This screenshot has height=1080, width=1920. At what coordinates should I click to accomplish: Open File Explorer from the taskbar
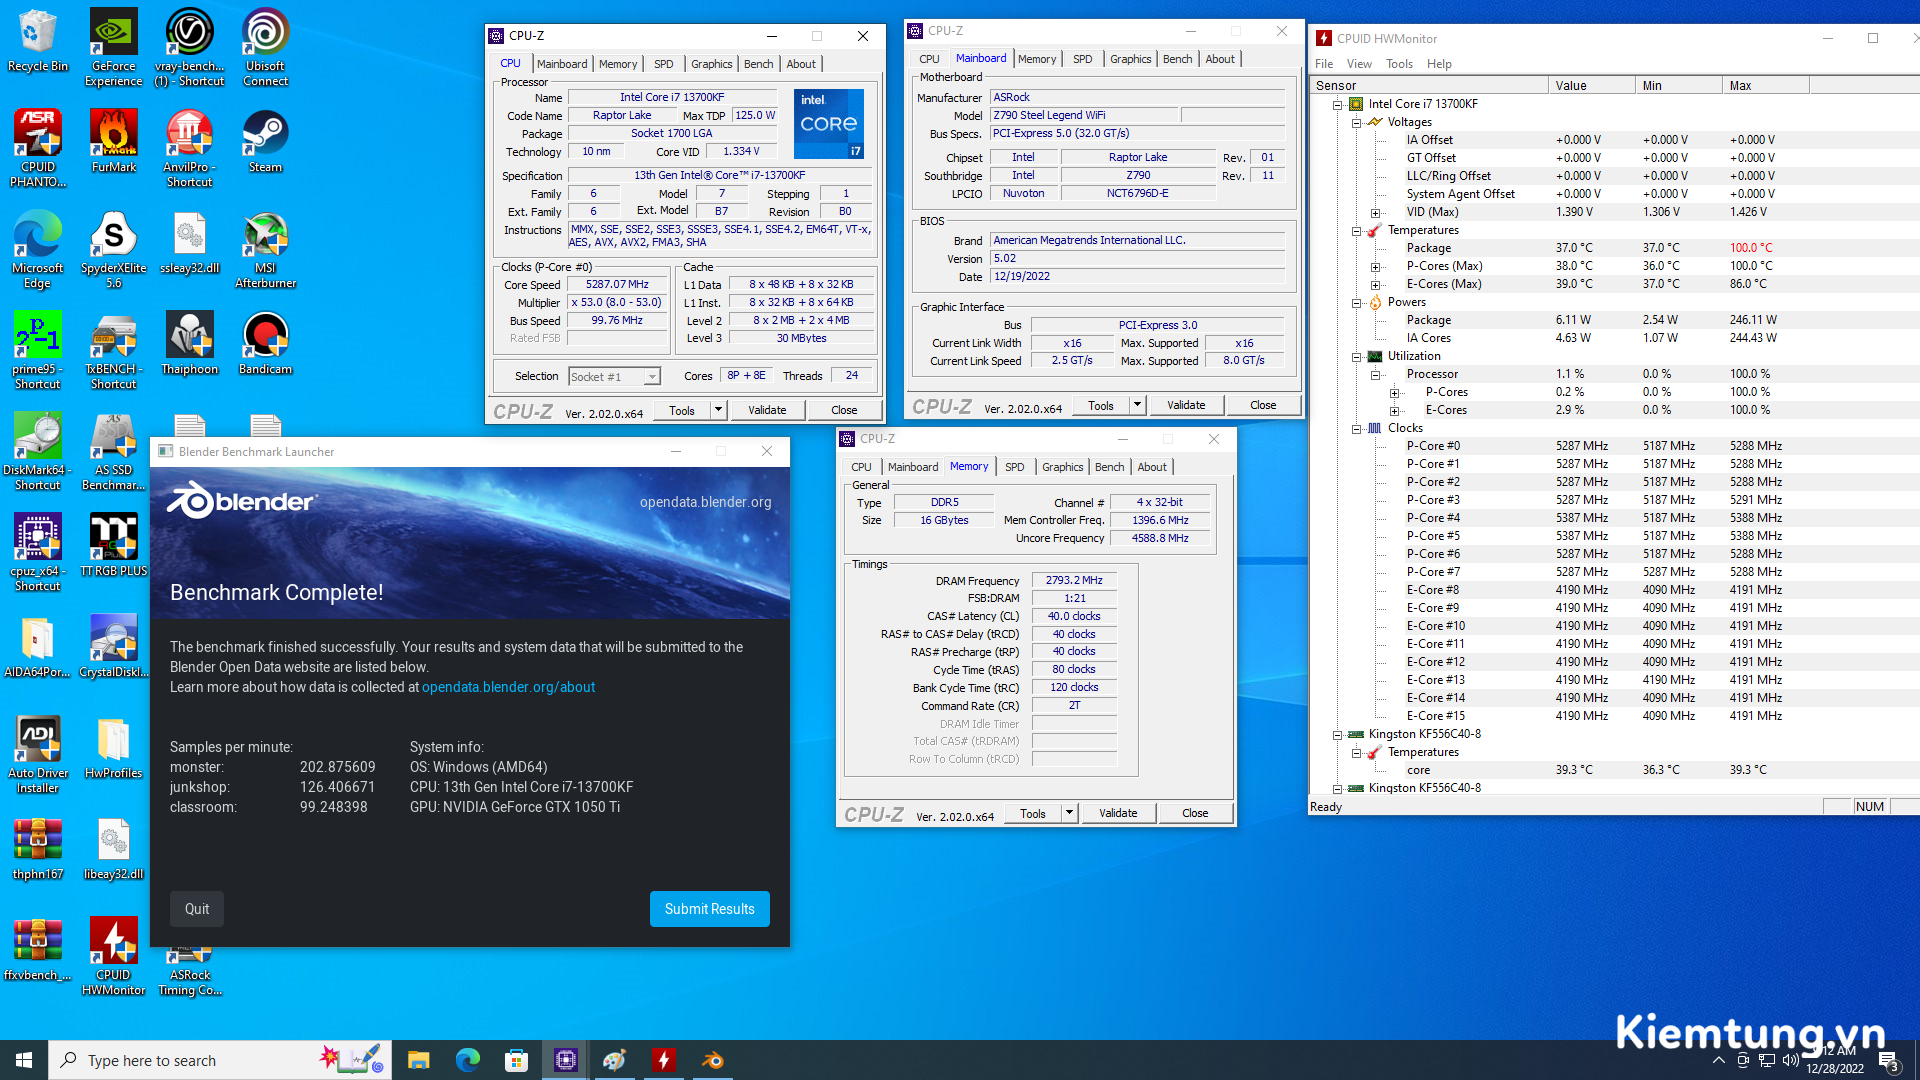tap(418, 1060)
